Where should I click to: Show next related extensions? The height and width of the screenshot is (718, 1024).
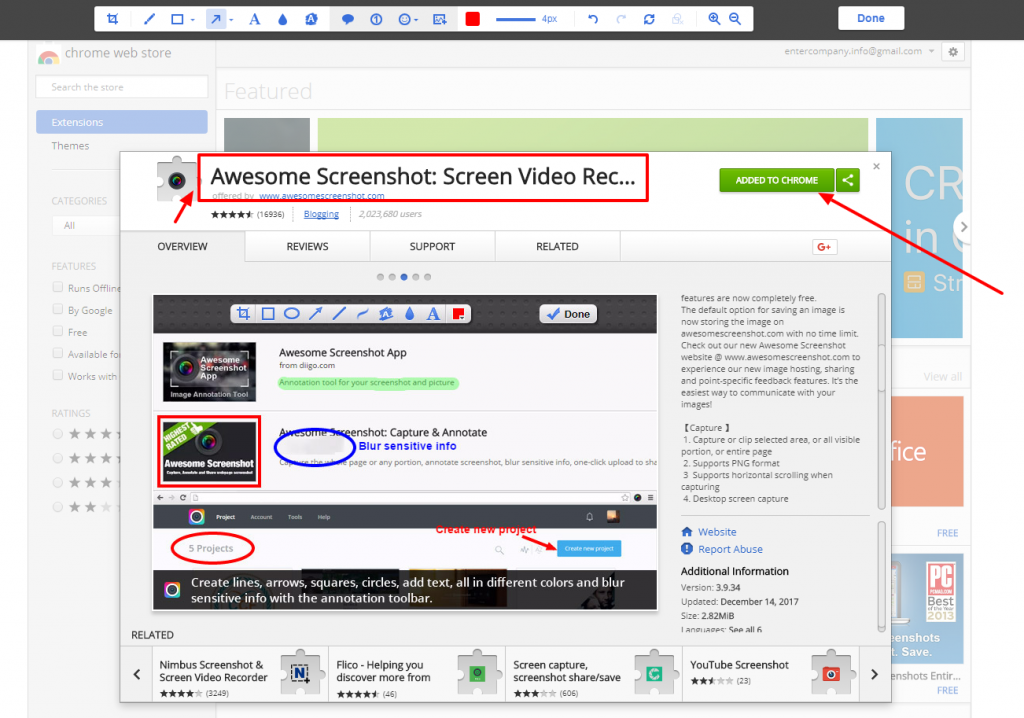874,674
